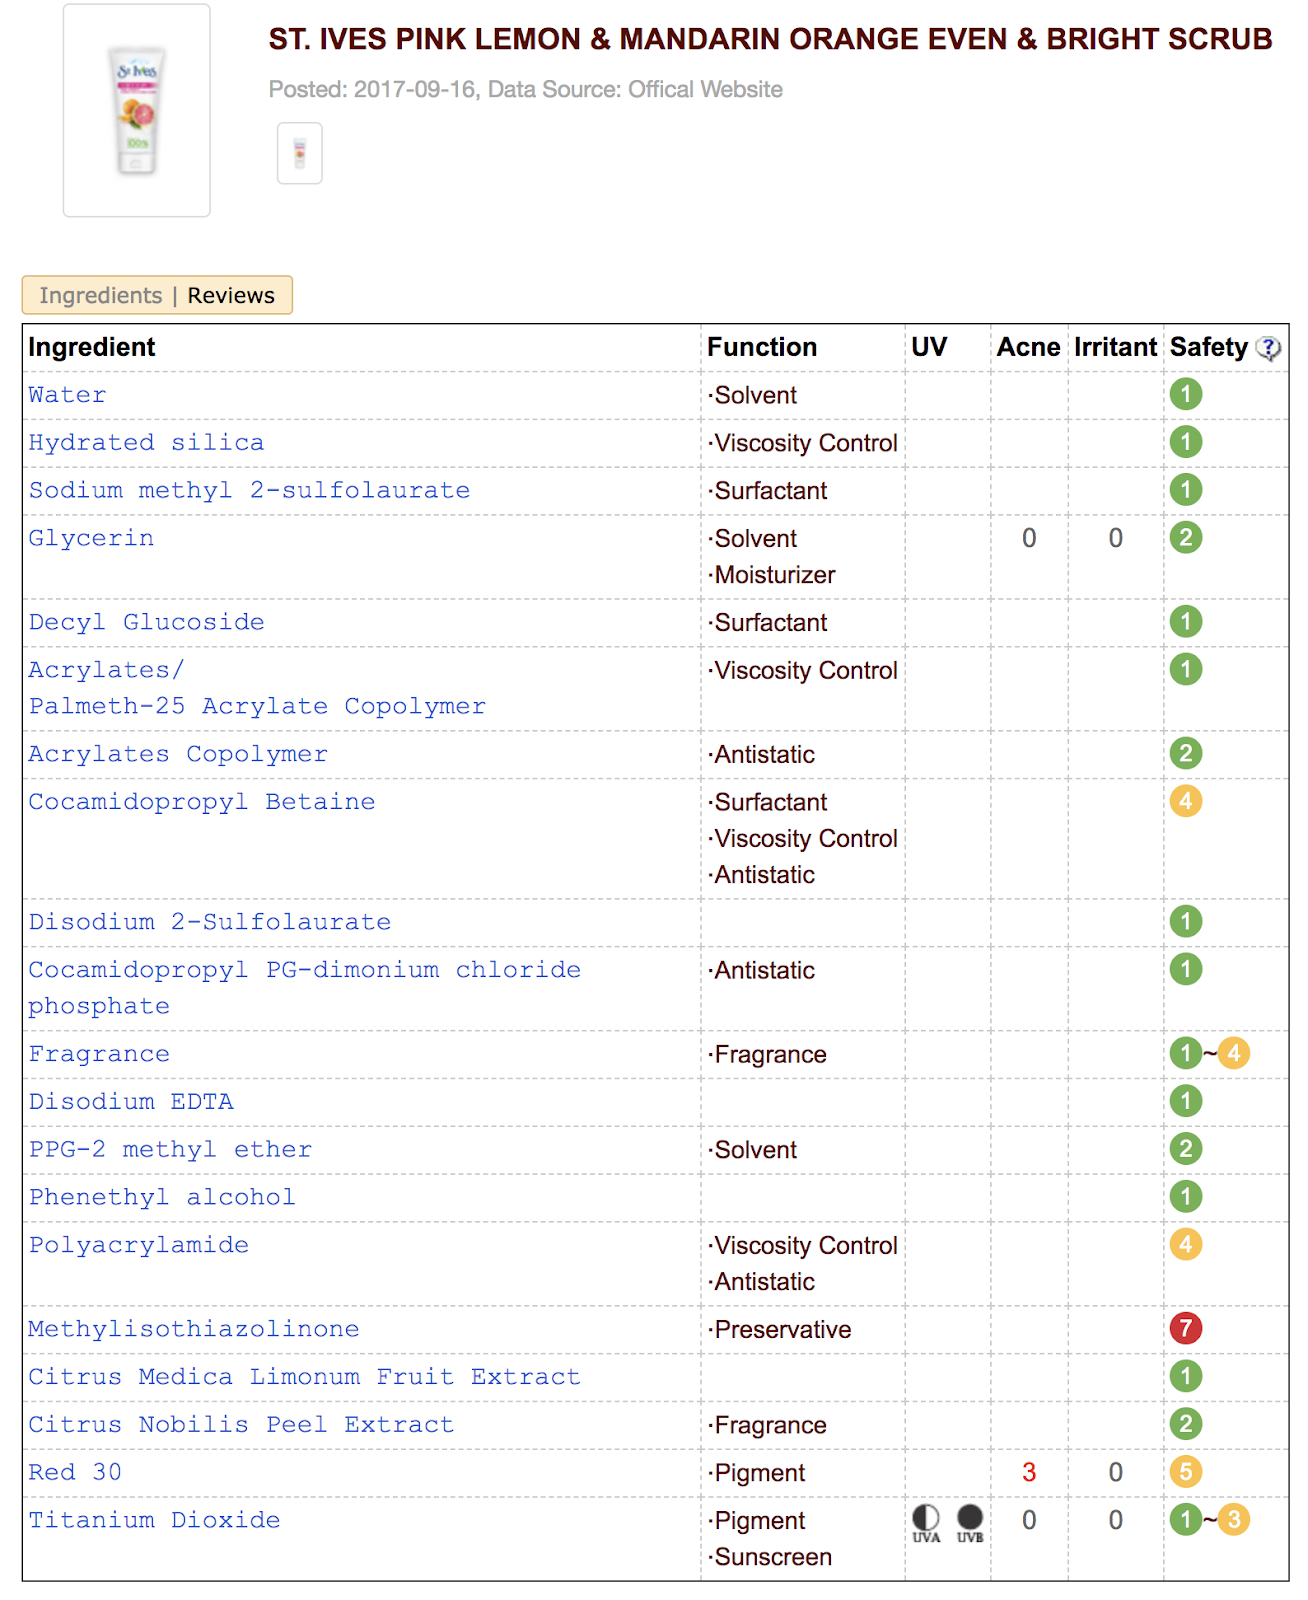Click safety badge 2 for Acrylates Copolymer
This screenshot has height=1600, width=1308.
1186,753
